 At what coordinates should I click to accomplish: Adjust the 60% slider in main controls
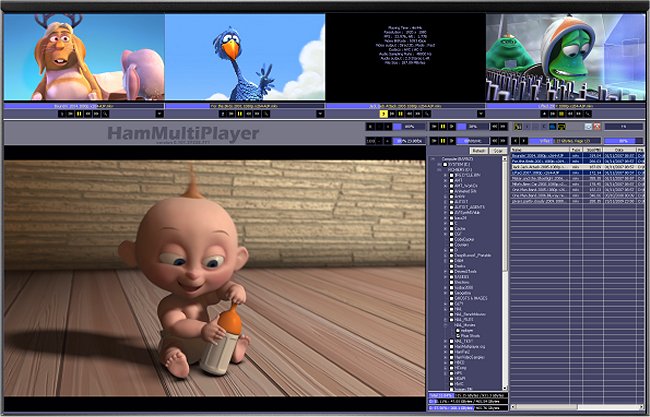tap(409, 126)
